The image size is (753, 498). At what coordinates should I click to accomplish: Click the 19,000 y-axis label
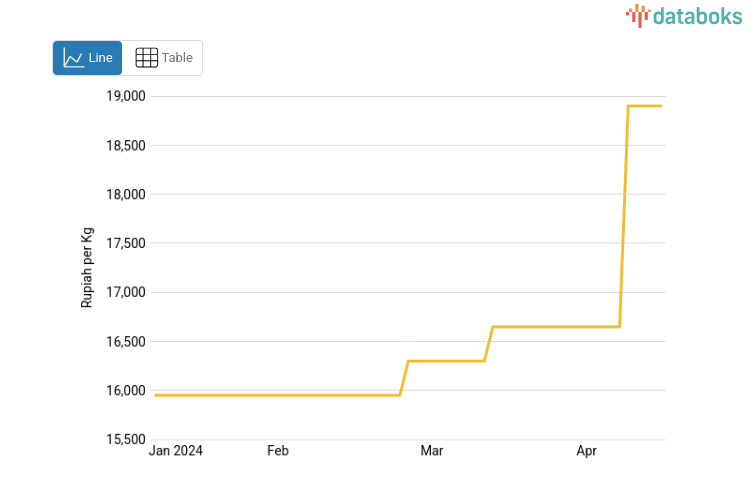point(126,96)
